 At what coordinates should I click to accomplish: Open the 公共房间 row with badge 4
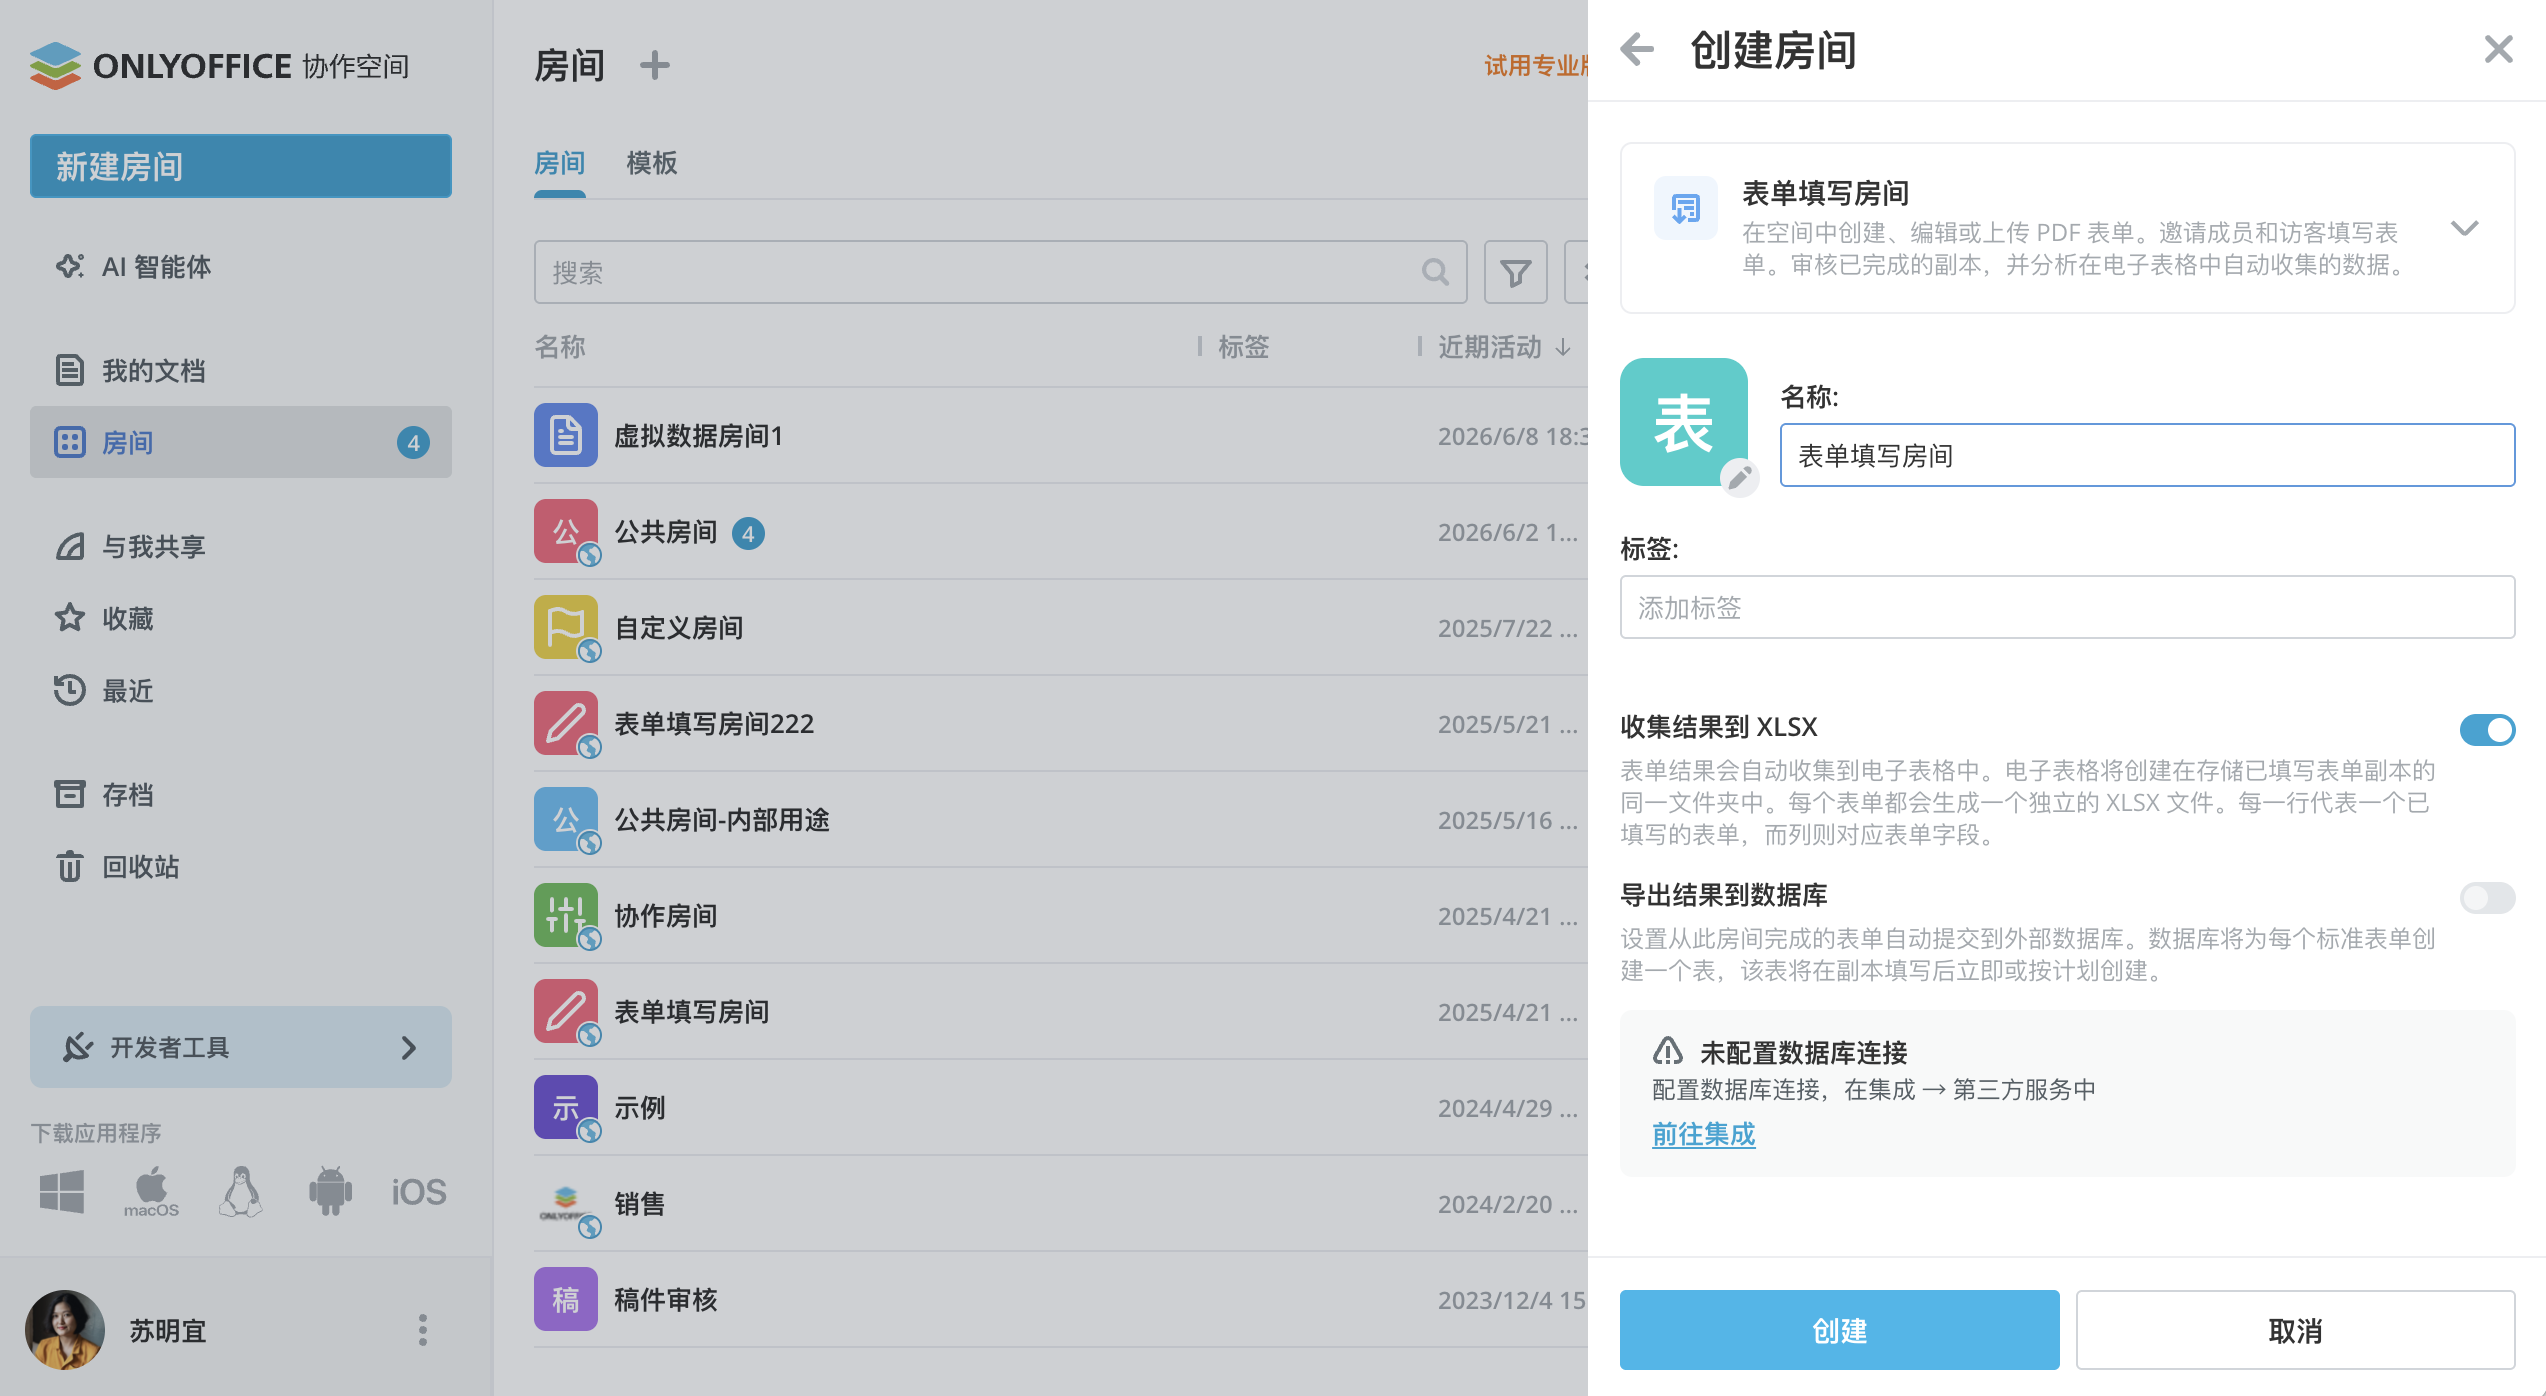coord(1061,531)
